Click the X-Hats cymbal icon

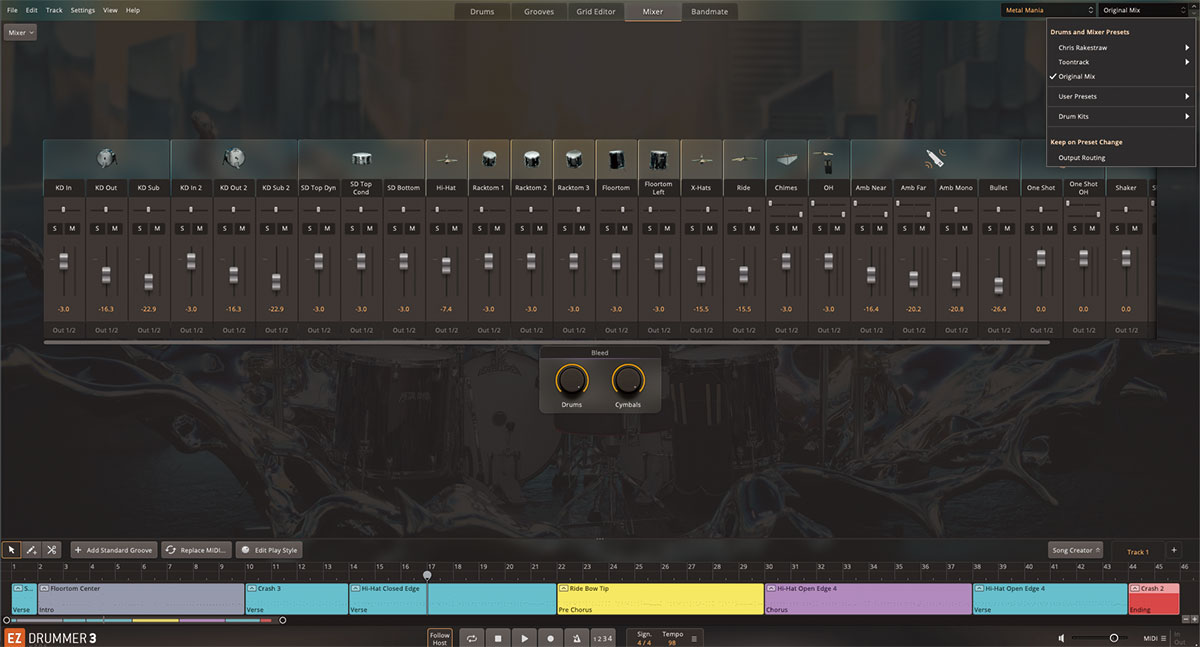click(701, 158)
